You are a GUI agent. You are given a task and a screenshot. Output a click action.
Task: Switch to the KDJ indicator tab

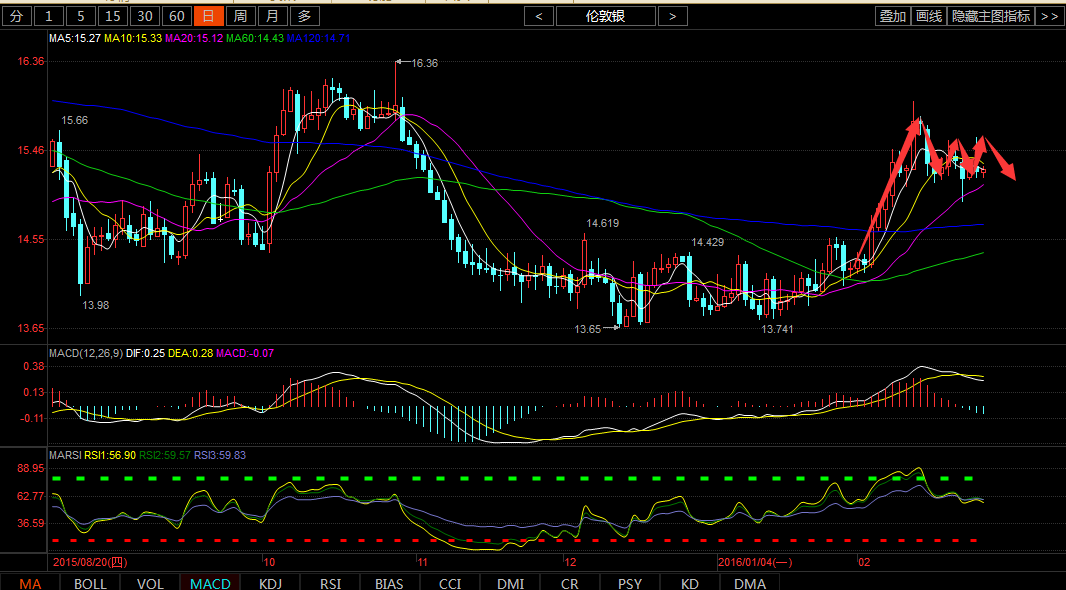click(270, 583)
